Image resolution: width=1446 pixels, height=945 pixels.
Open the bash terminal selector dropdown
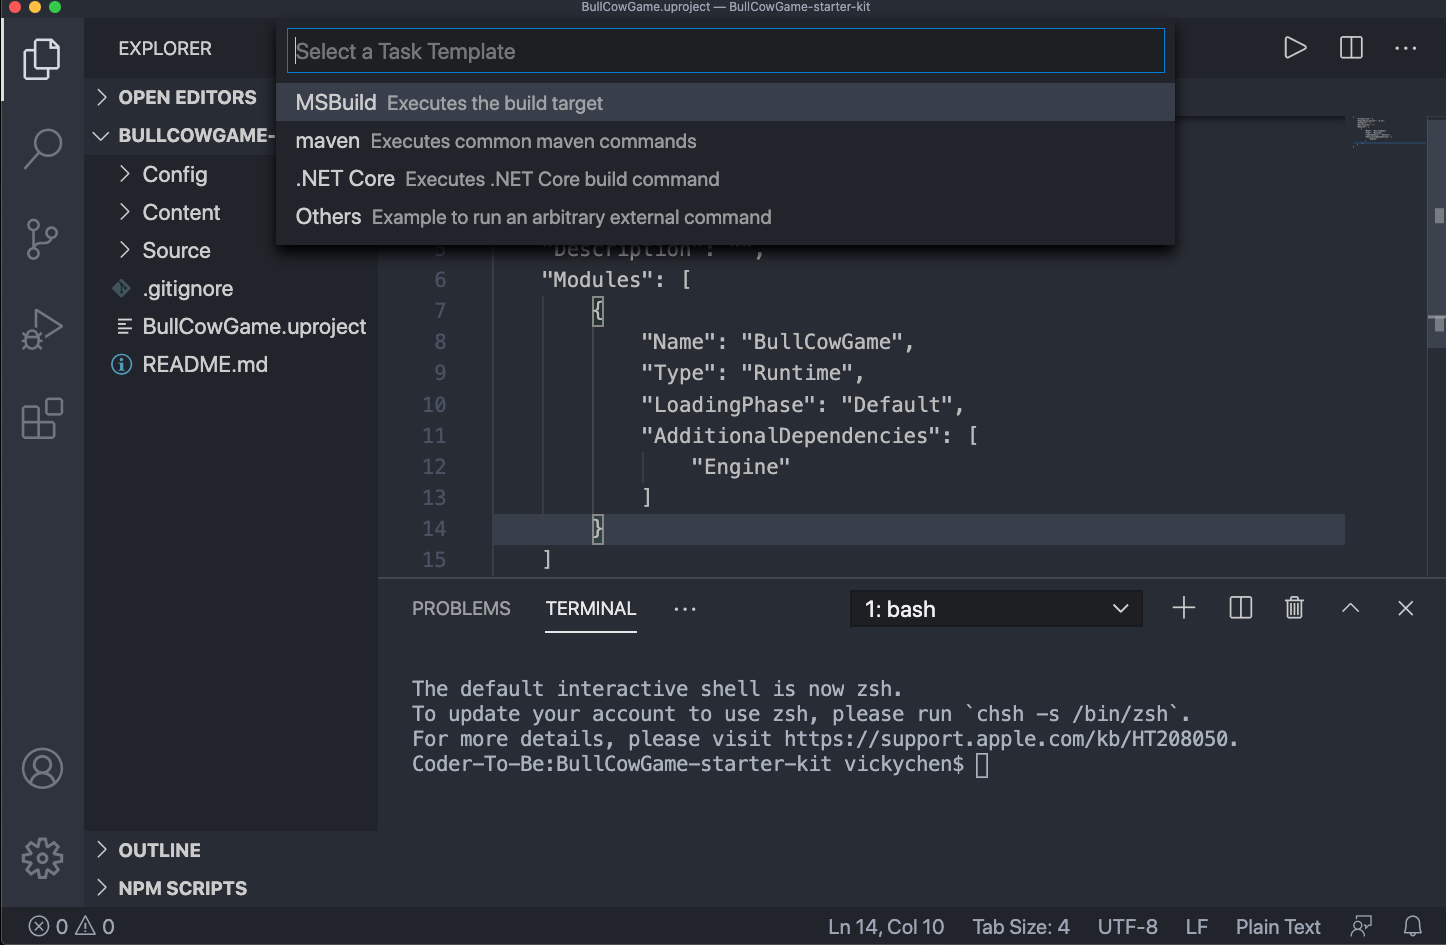point(996,609)
